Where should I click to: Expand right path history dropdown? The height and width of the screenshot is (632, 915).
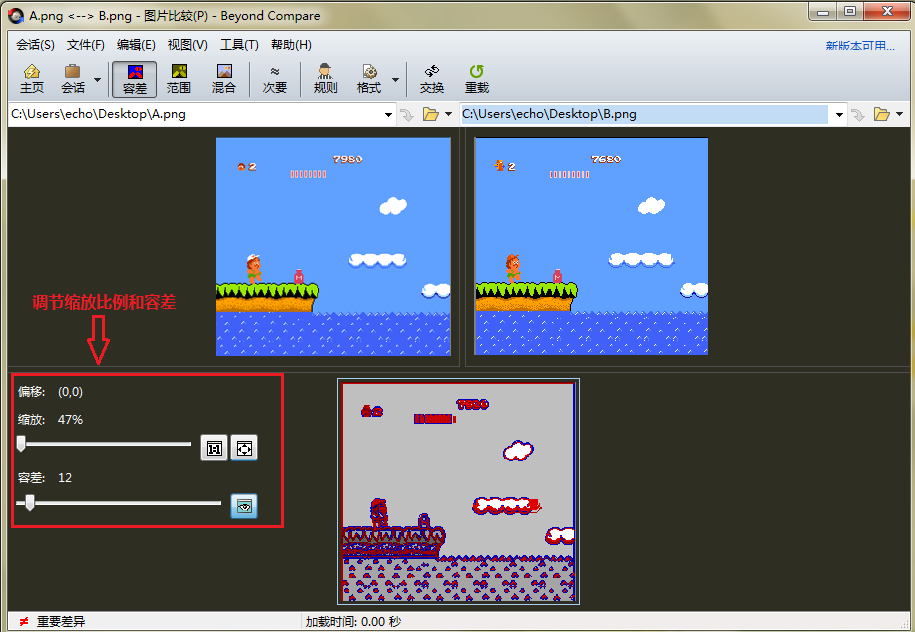(839, 114)
